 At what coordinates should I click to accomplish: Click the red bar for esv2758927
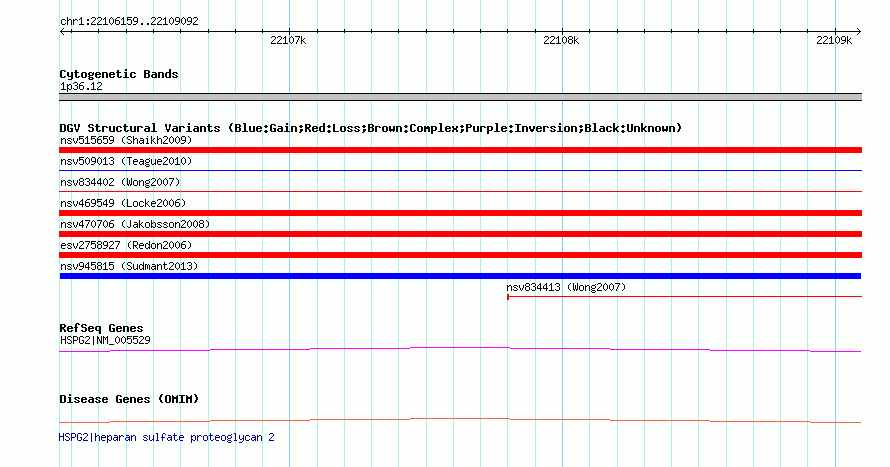click(x=460, y=255)
